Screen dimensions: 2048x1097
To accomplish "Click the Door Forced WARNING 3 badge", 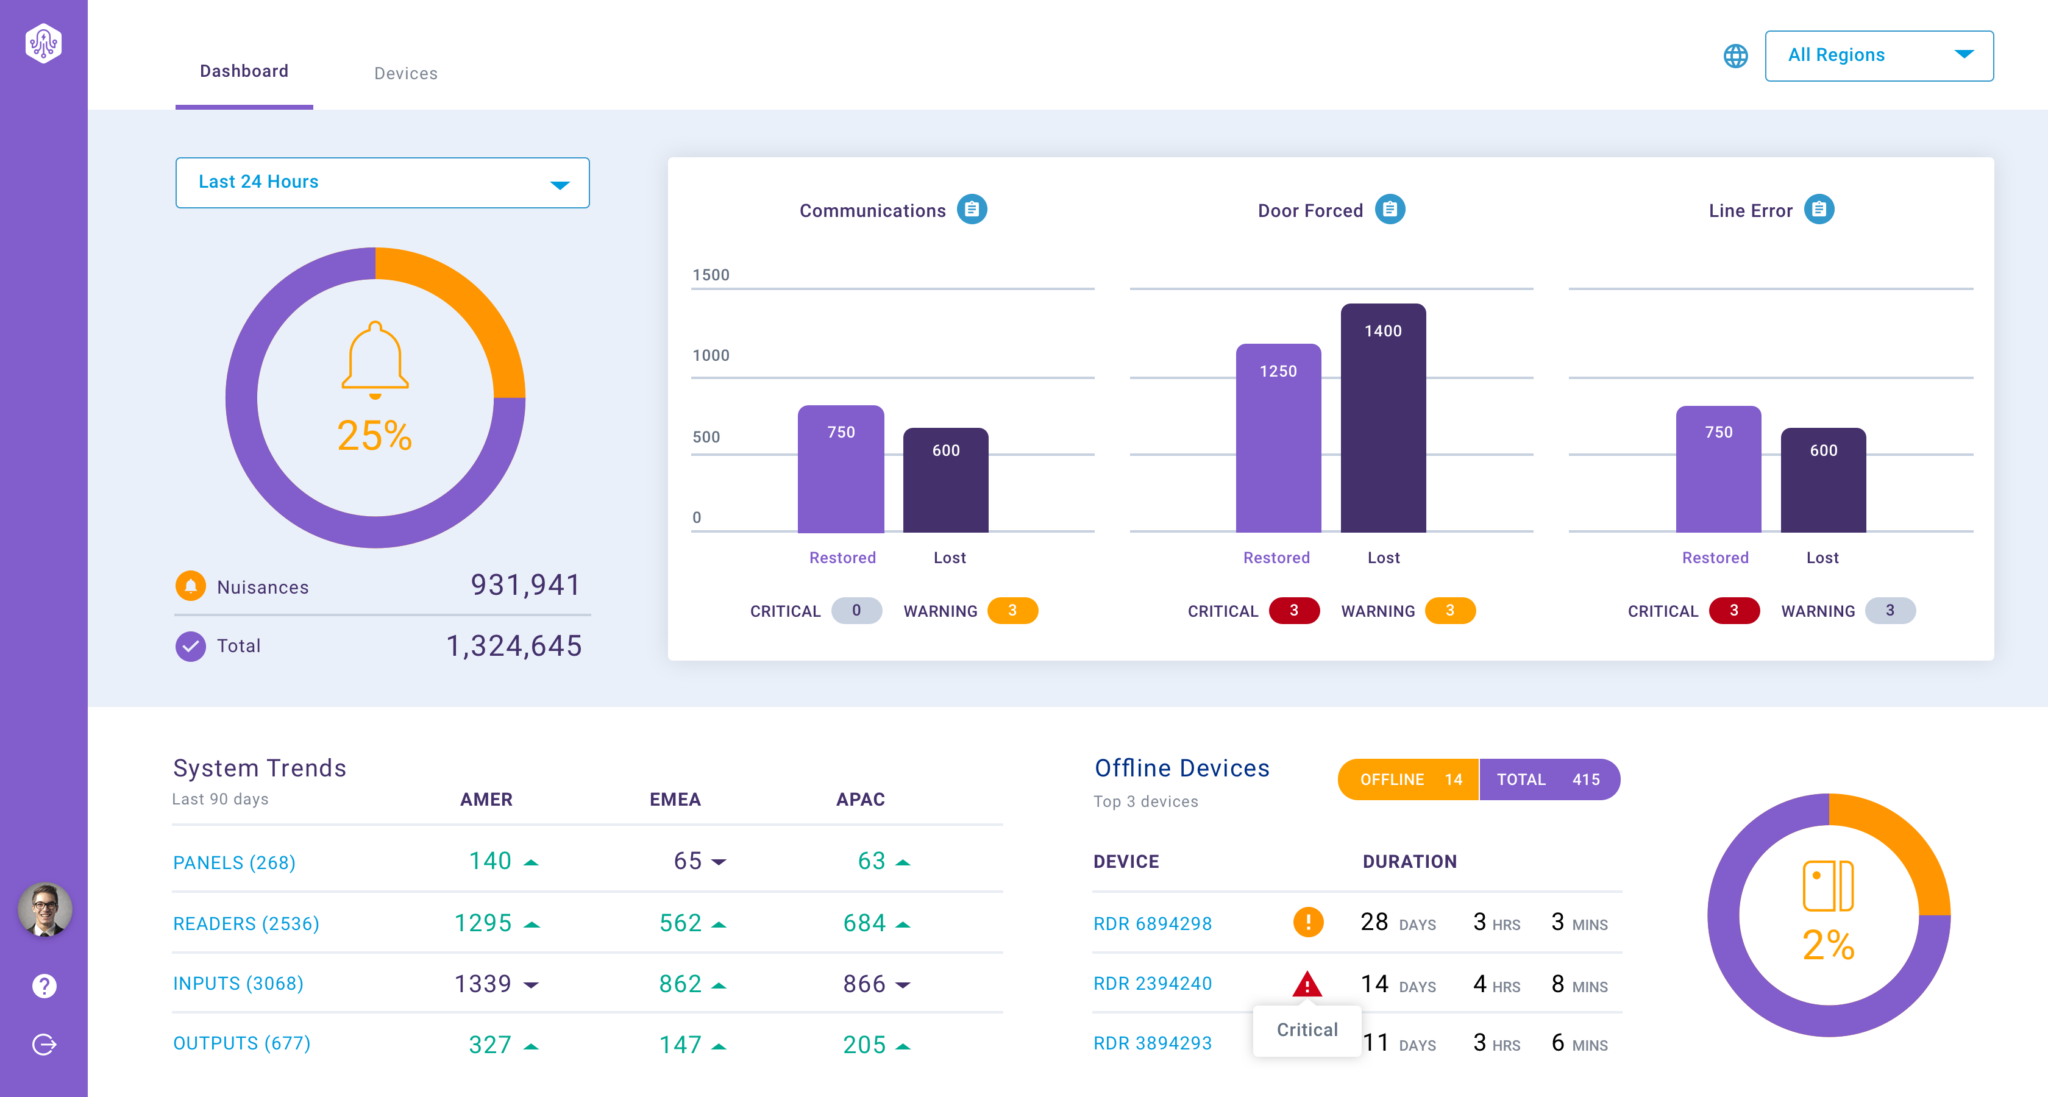I will tap(1450, 610).
